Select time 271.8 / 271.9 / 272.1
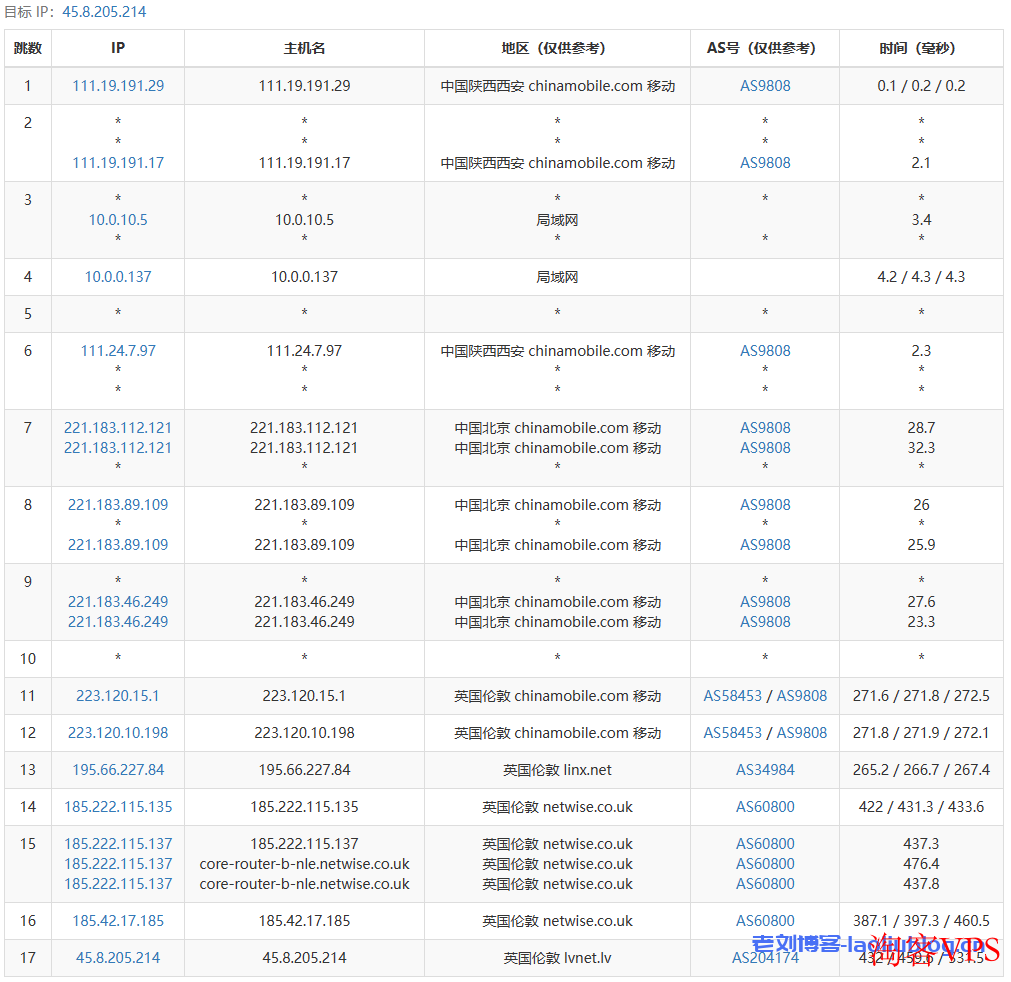1011x982 pixels. click(921, 732)
